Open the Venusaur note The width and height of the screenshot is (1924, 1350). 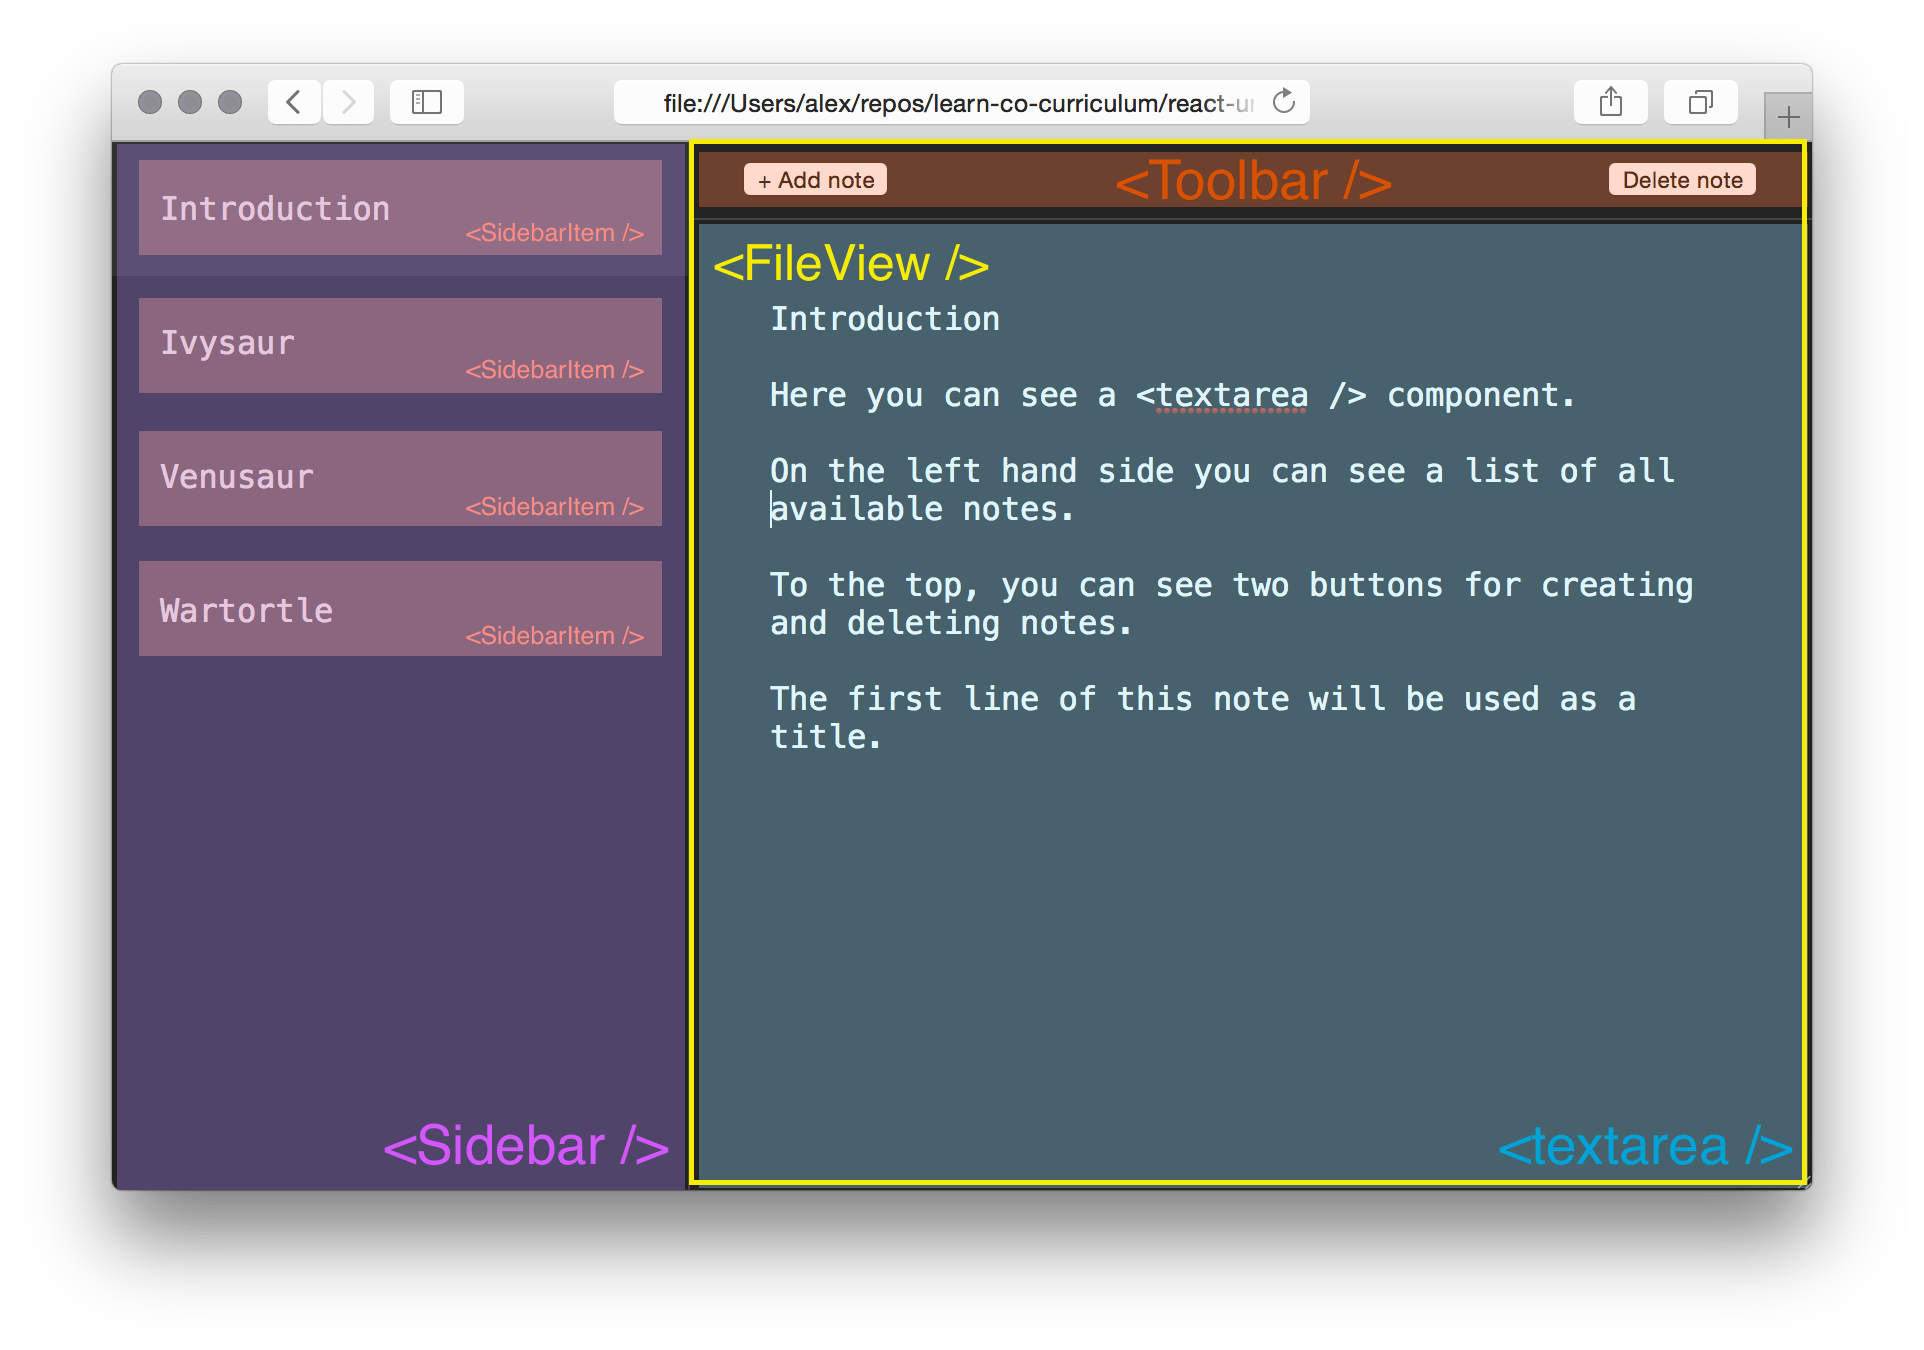click(400, 478)
